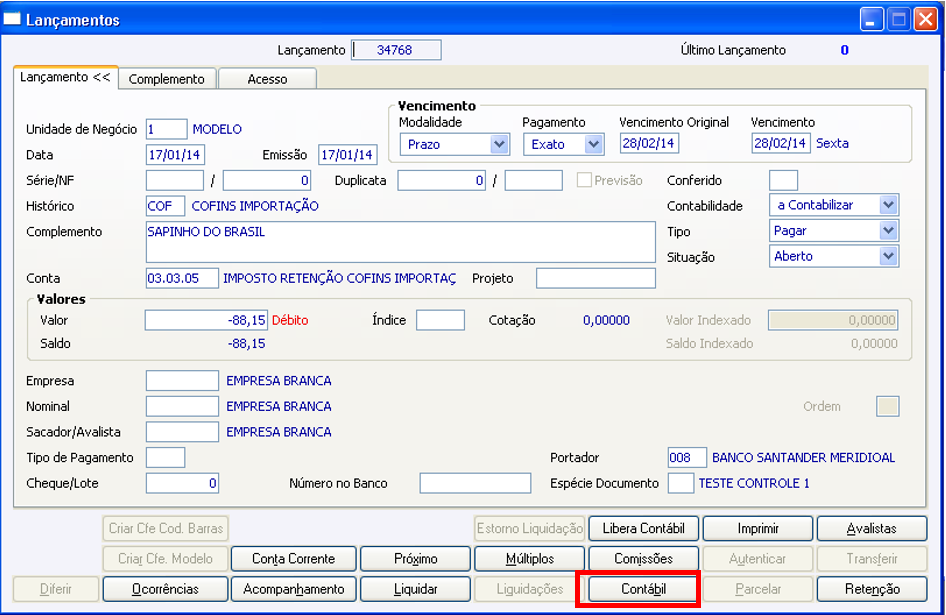Click the Conferido field
Image resolution: width=946 pixels, height=615 pixels.
pos(783,180)
